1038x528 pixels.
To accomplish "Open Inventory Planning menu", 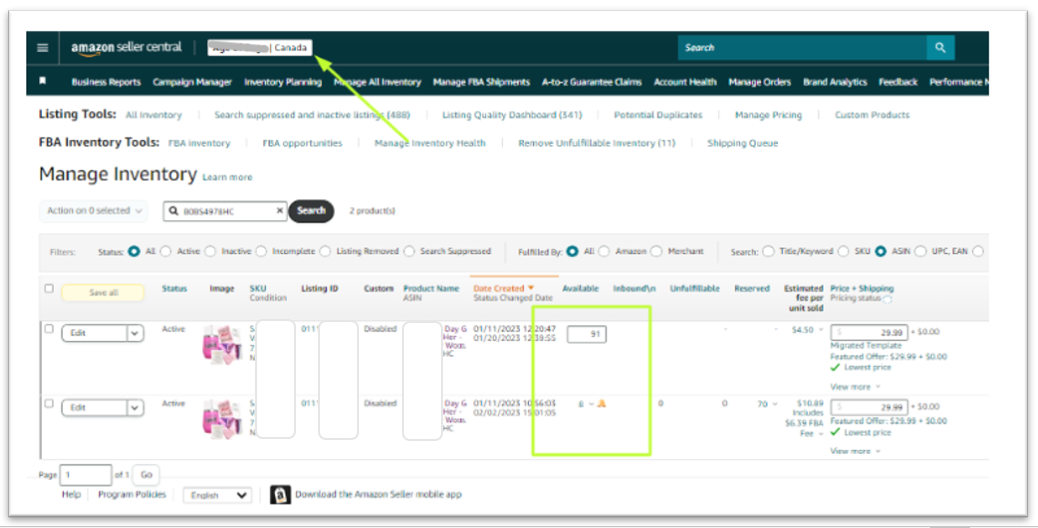I will coord(283,82).
